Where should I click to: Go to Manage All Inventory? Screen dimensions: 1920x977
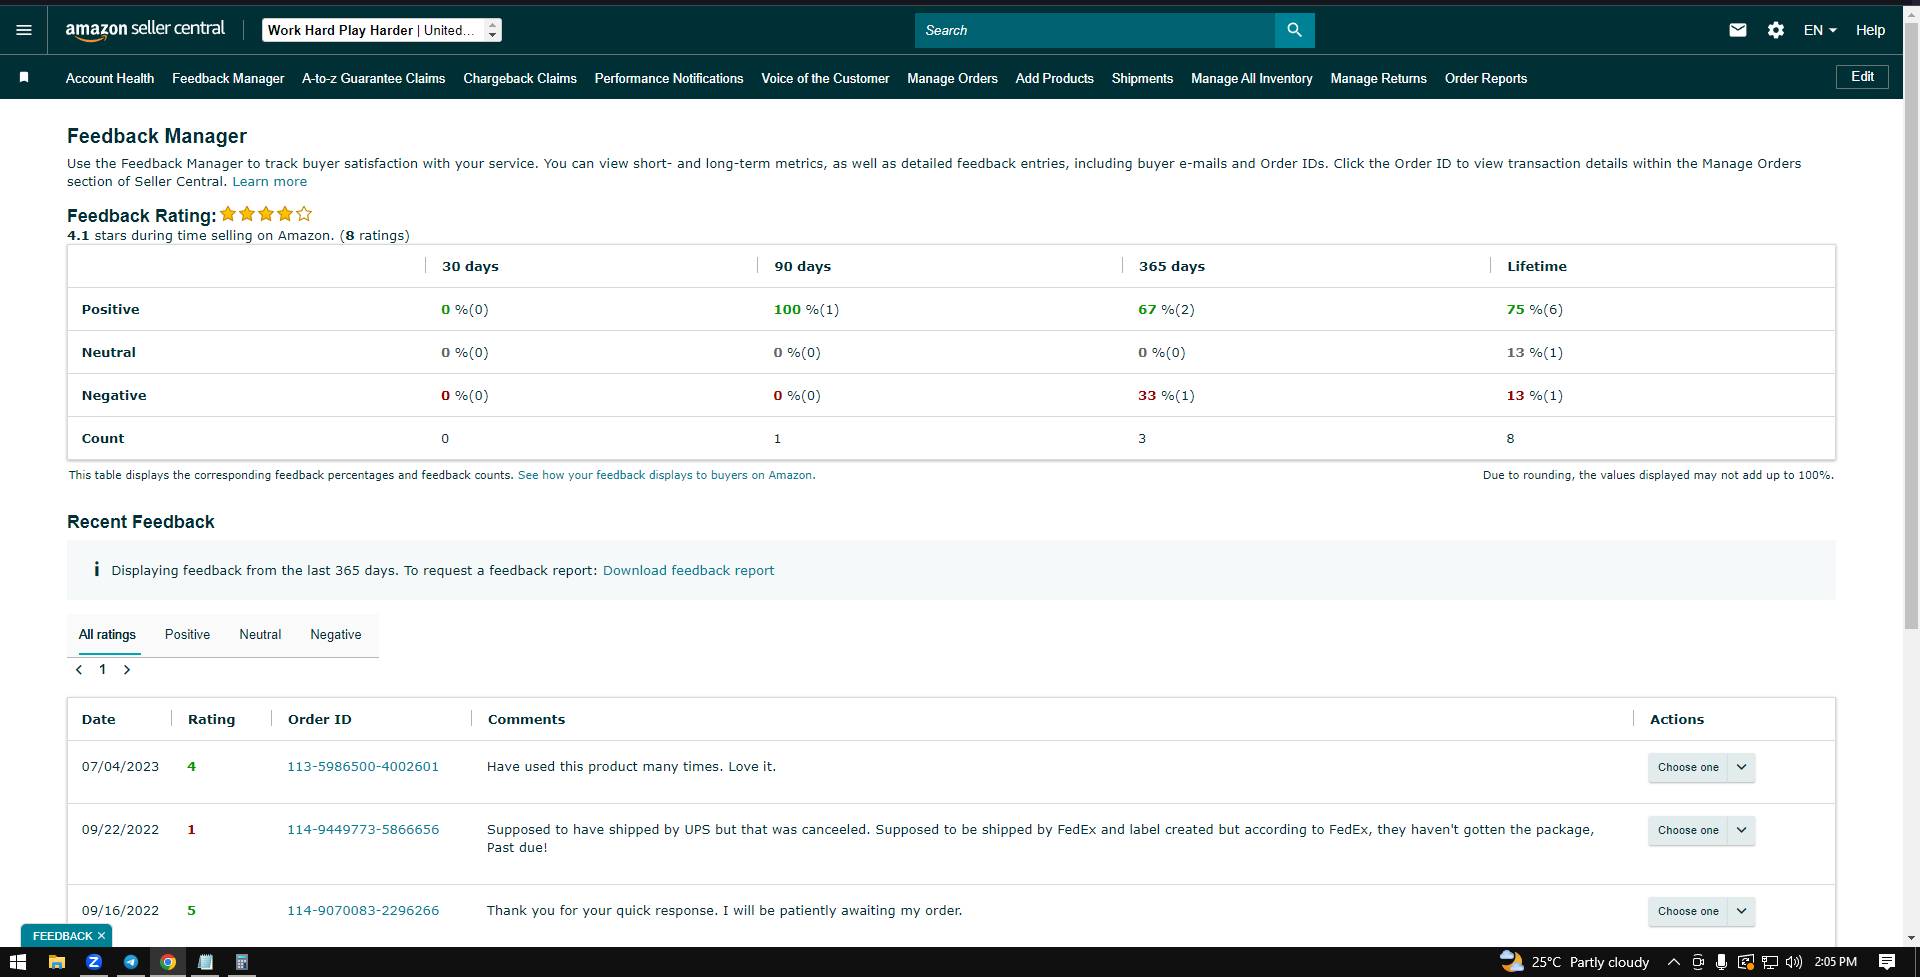point(1252,78)
